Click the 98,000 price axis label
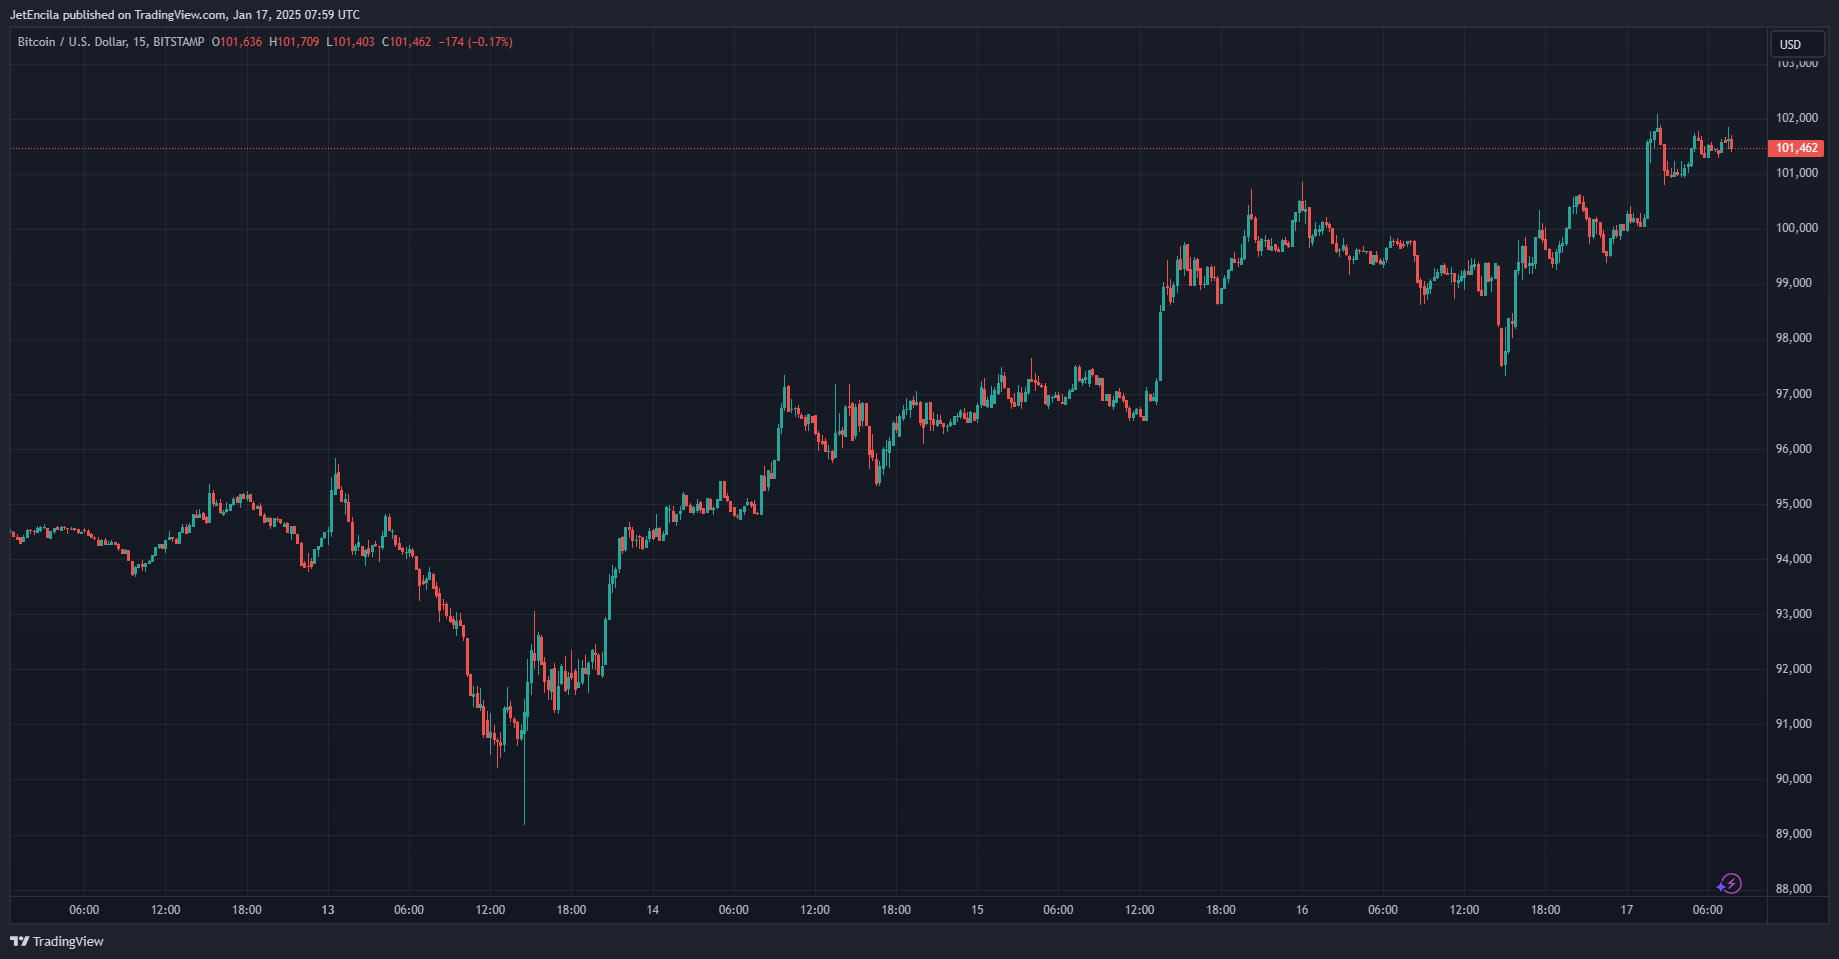The height and width of the screenshot is (959, 1839). (x=1794, y=338)
